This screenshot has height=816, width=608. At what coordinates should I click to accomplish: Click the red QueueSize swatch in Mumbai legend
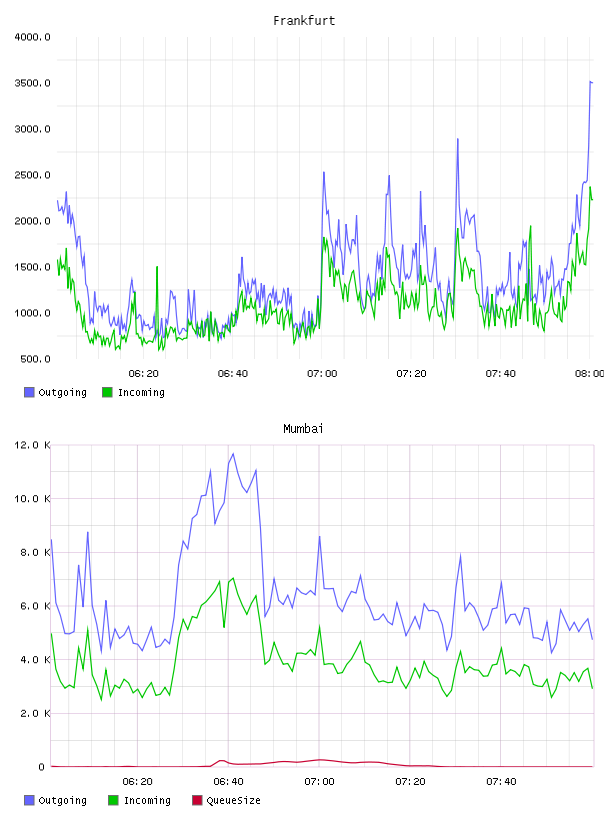tap(197, 800)
